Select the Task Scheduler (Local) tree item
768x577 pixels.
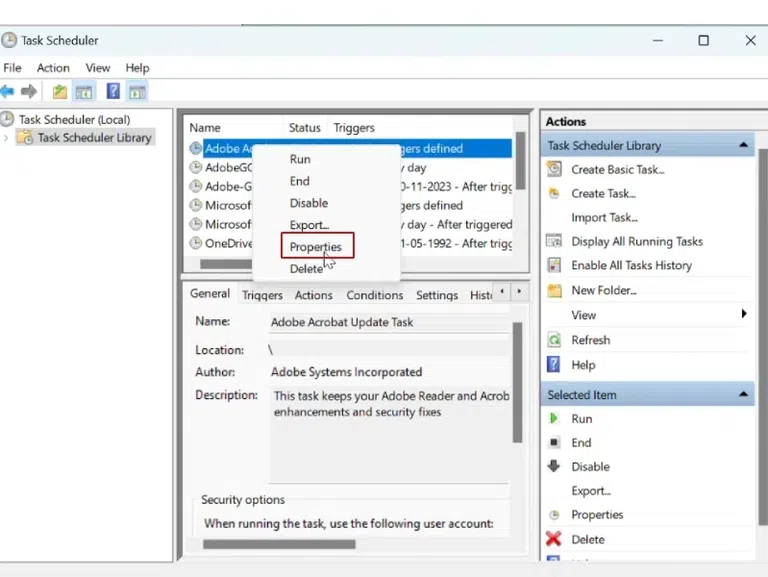click(74, 120)
